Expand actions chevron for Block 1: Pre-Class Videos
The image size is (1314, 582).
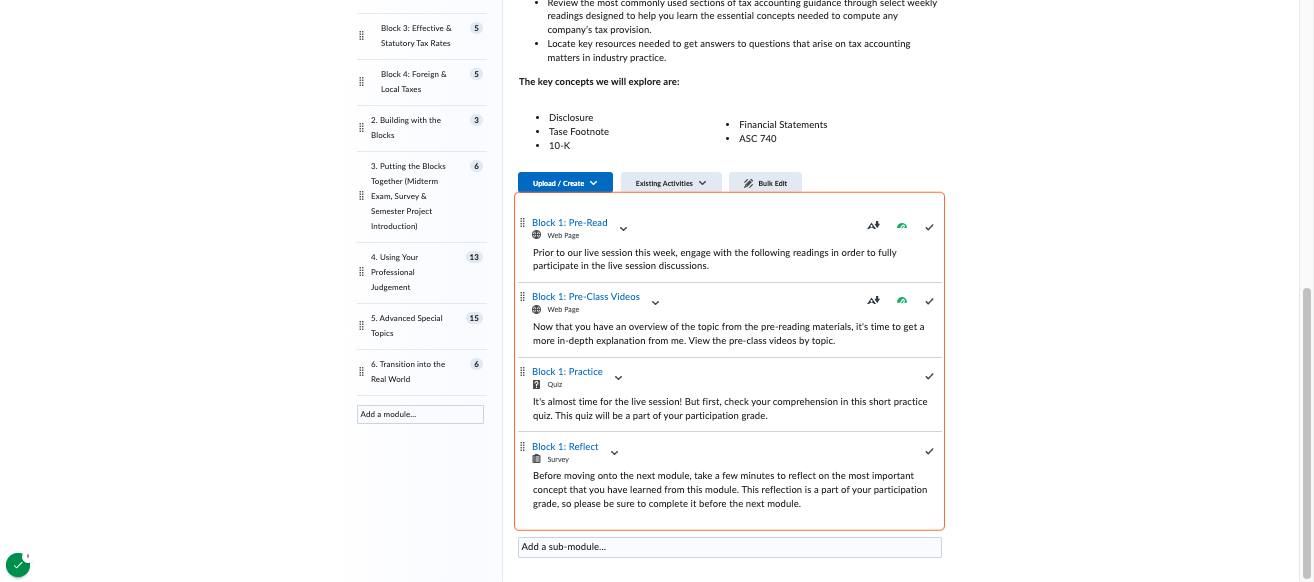coord(656,302)
